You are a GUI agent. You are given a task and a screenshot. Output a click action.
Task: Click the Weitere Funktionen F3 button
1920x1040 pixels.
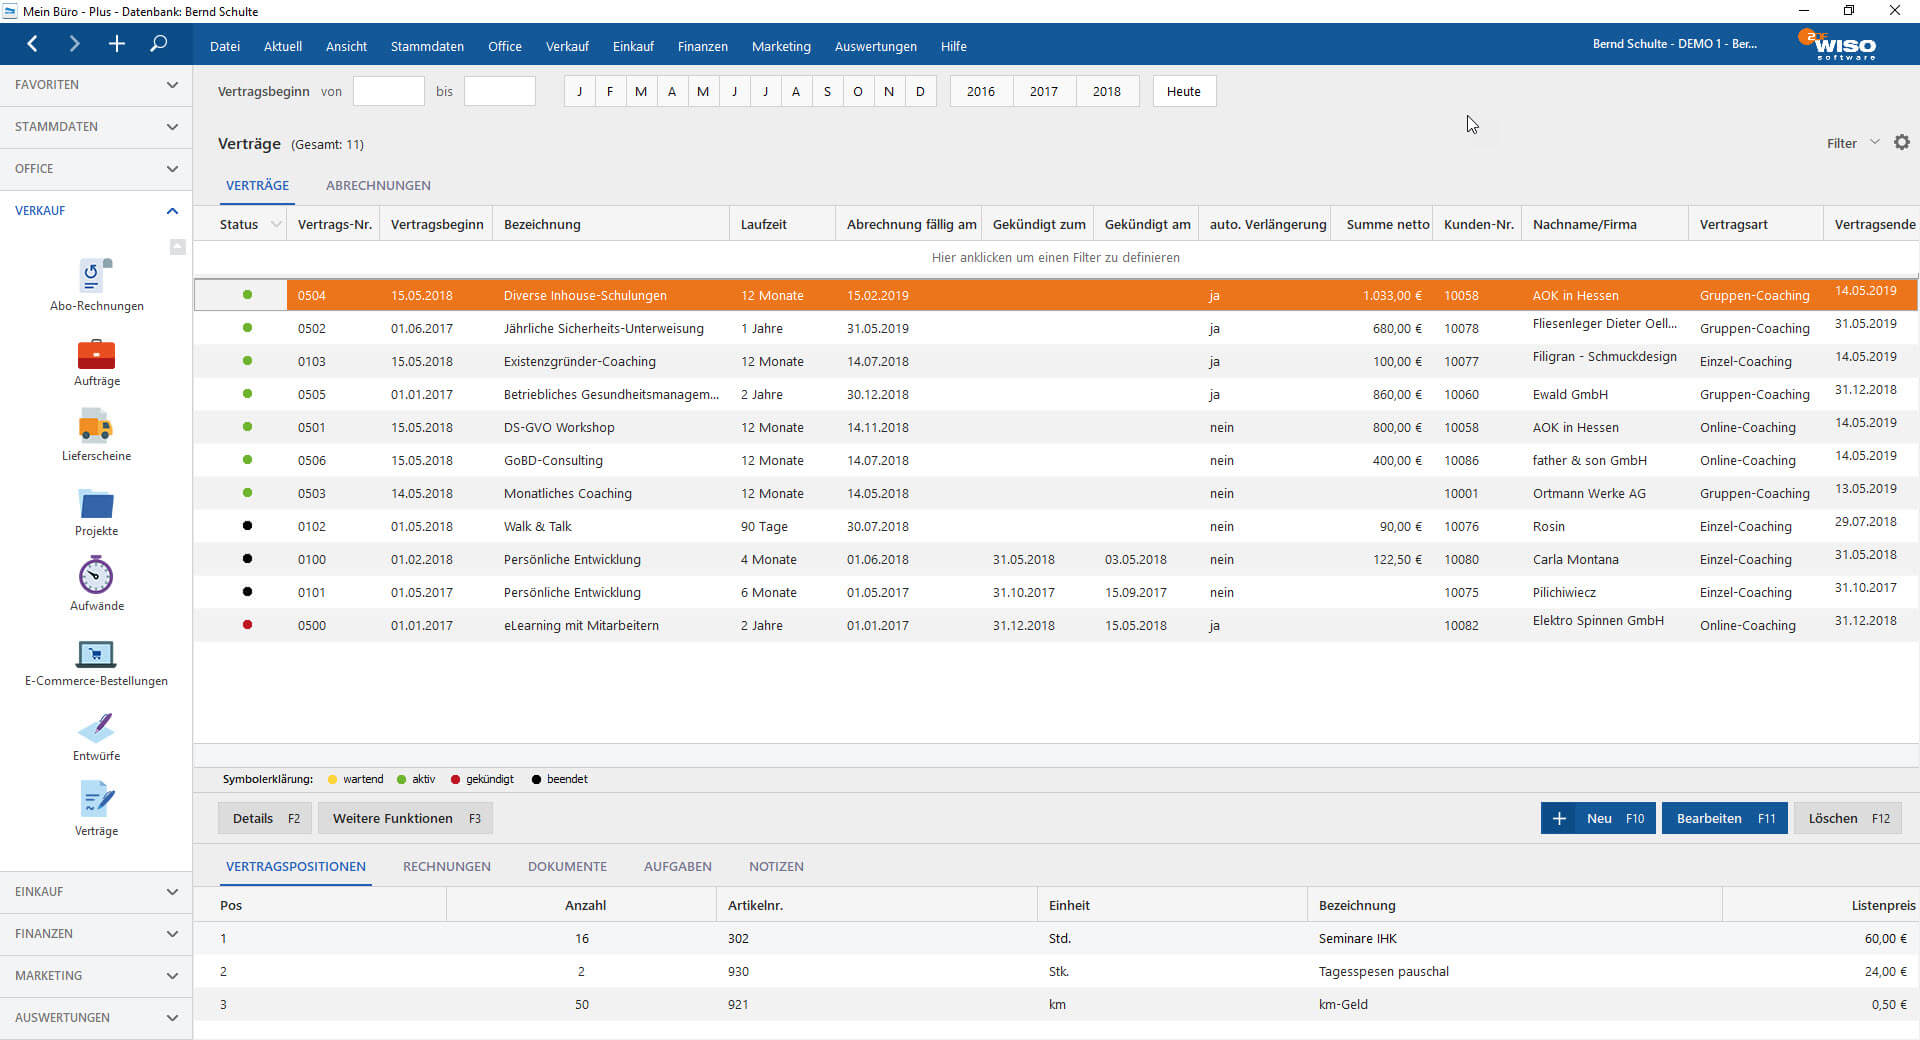[x=406, y=818]
